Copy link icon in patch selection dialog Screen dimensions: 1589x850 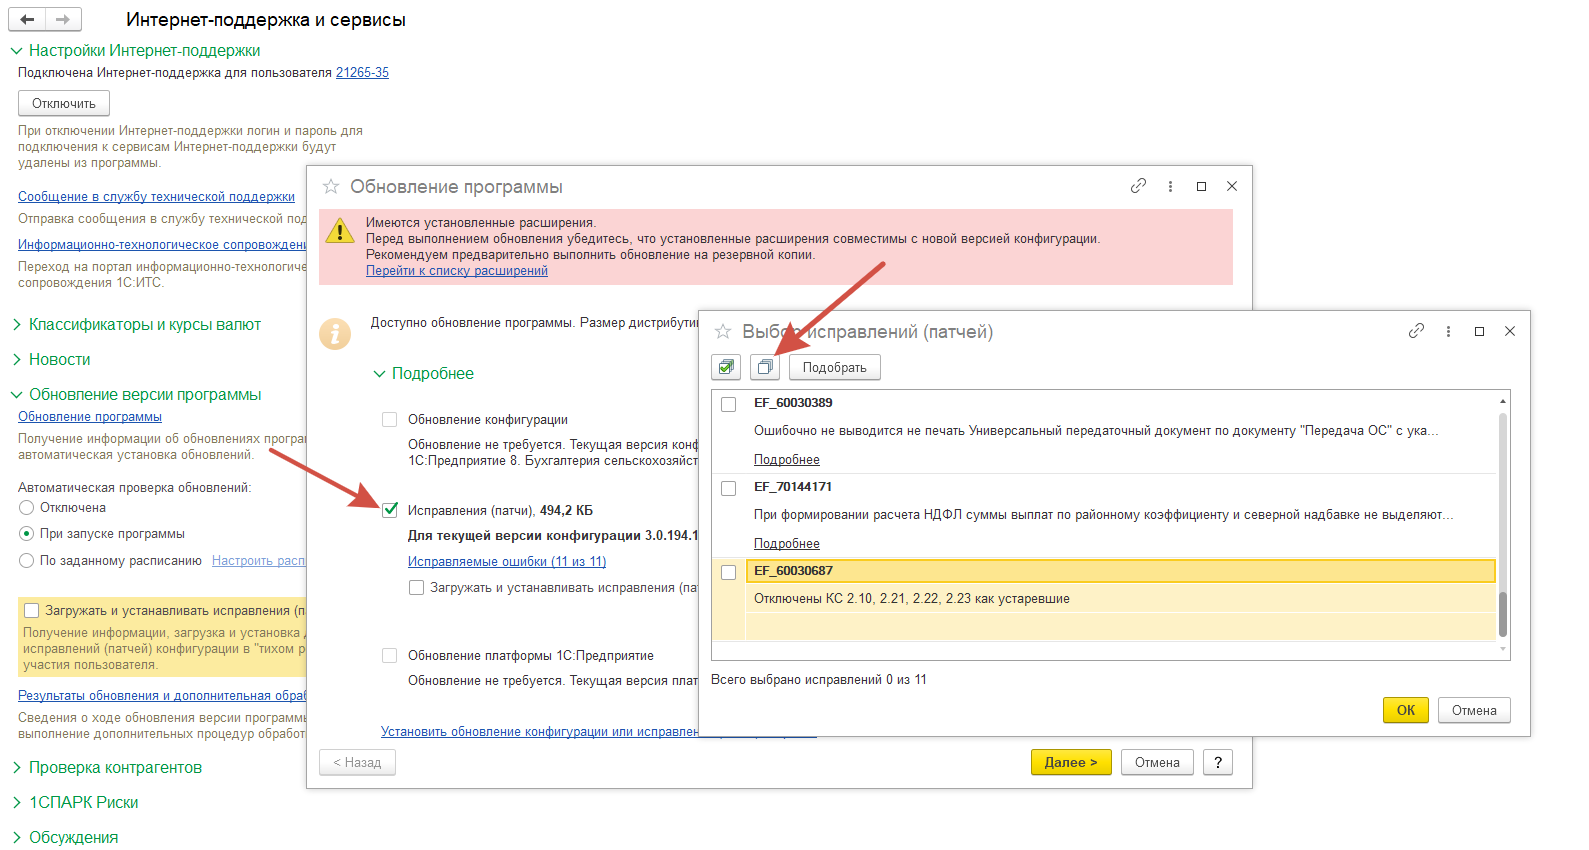pos(1416,331)
